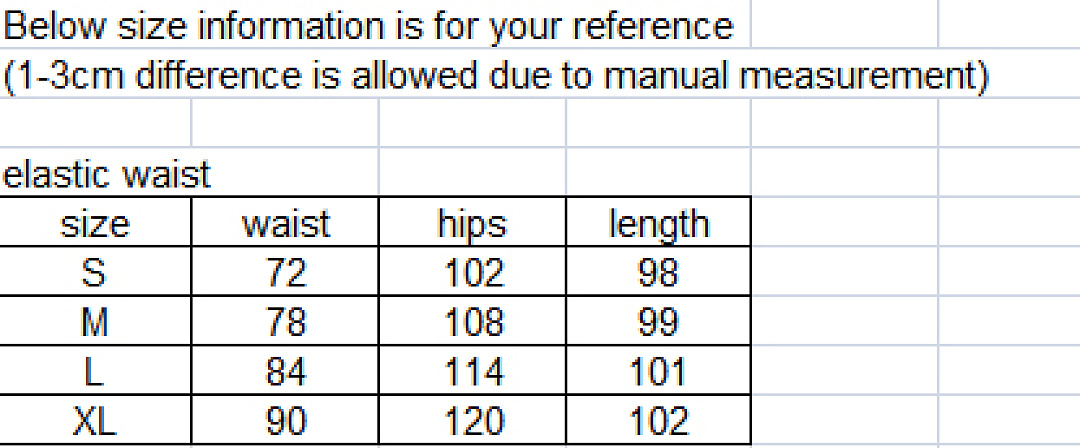The height and width of the screenshot is (448, 1080).
Task: Select the cell with size M
Action: [x=95, y=320]
